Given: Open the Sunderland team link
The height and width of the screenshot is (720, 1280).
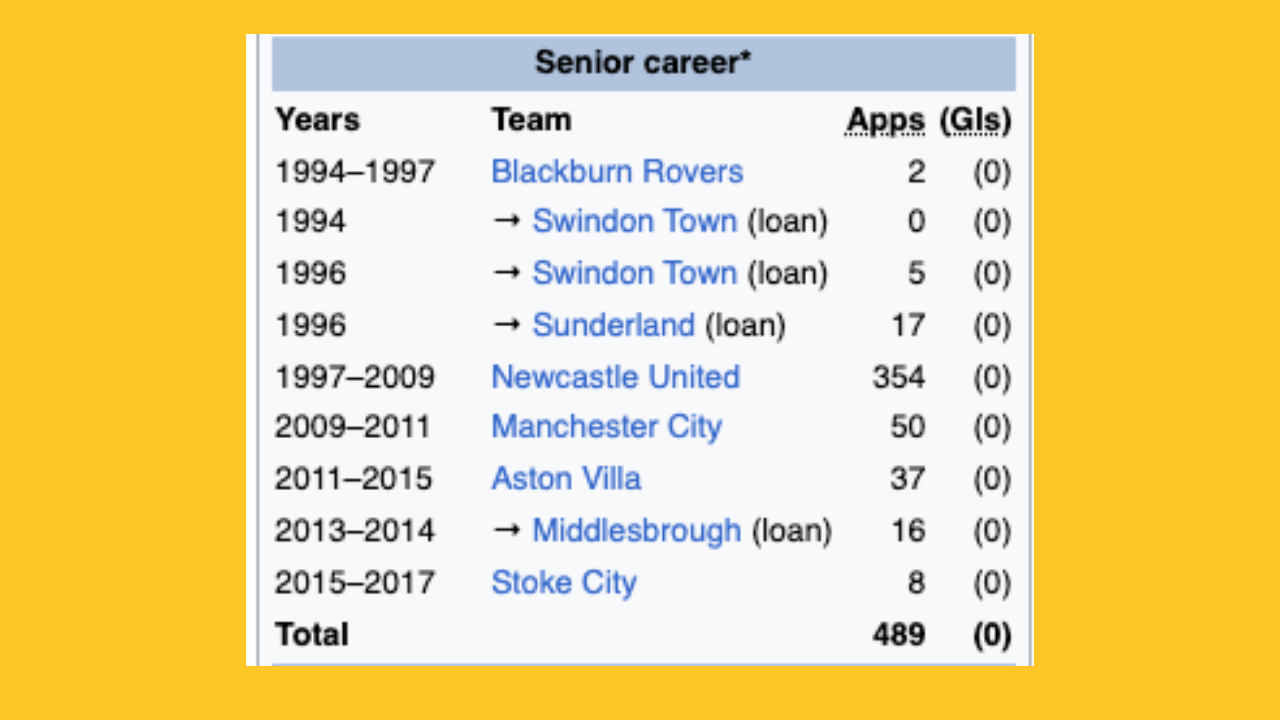Looking at the screenshot, I should 613,325.
